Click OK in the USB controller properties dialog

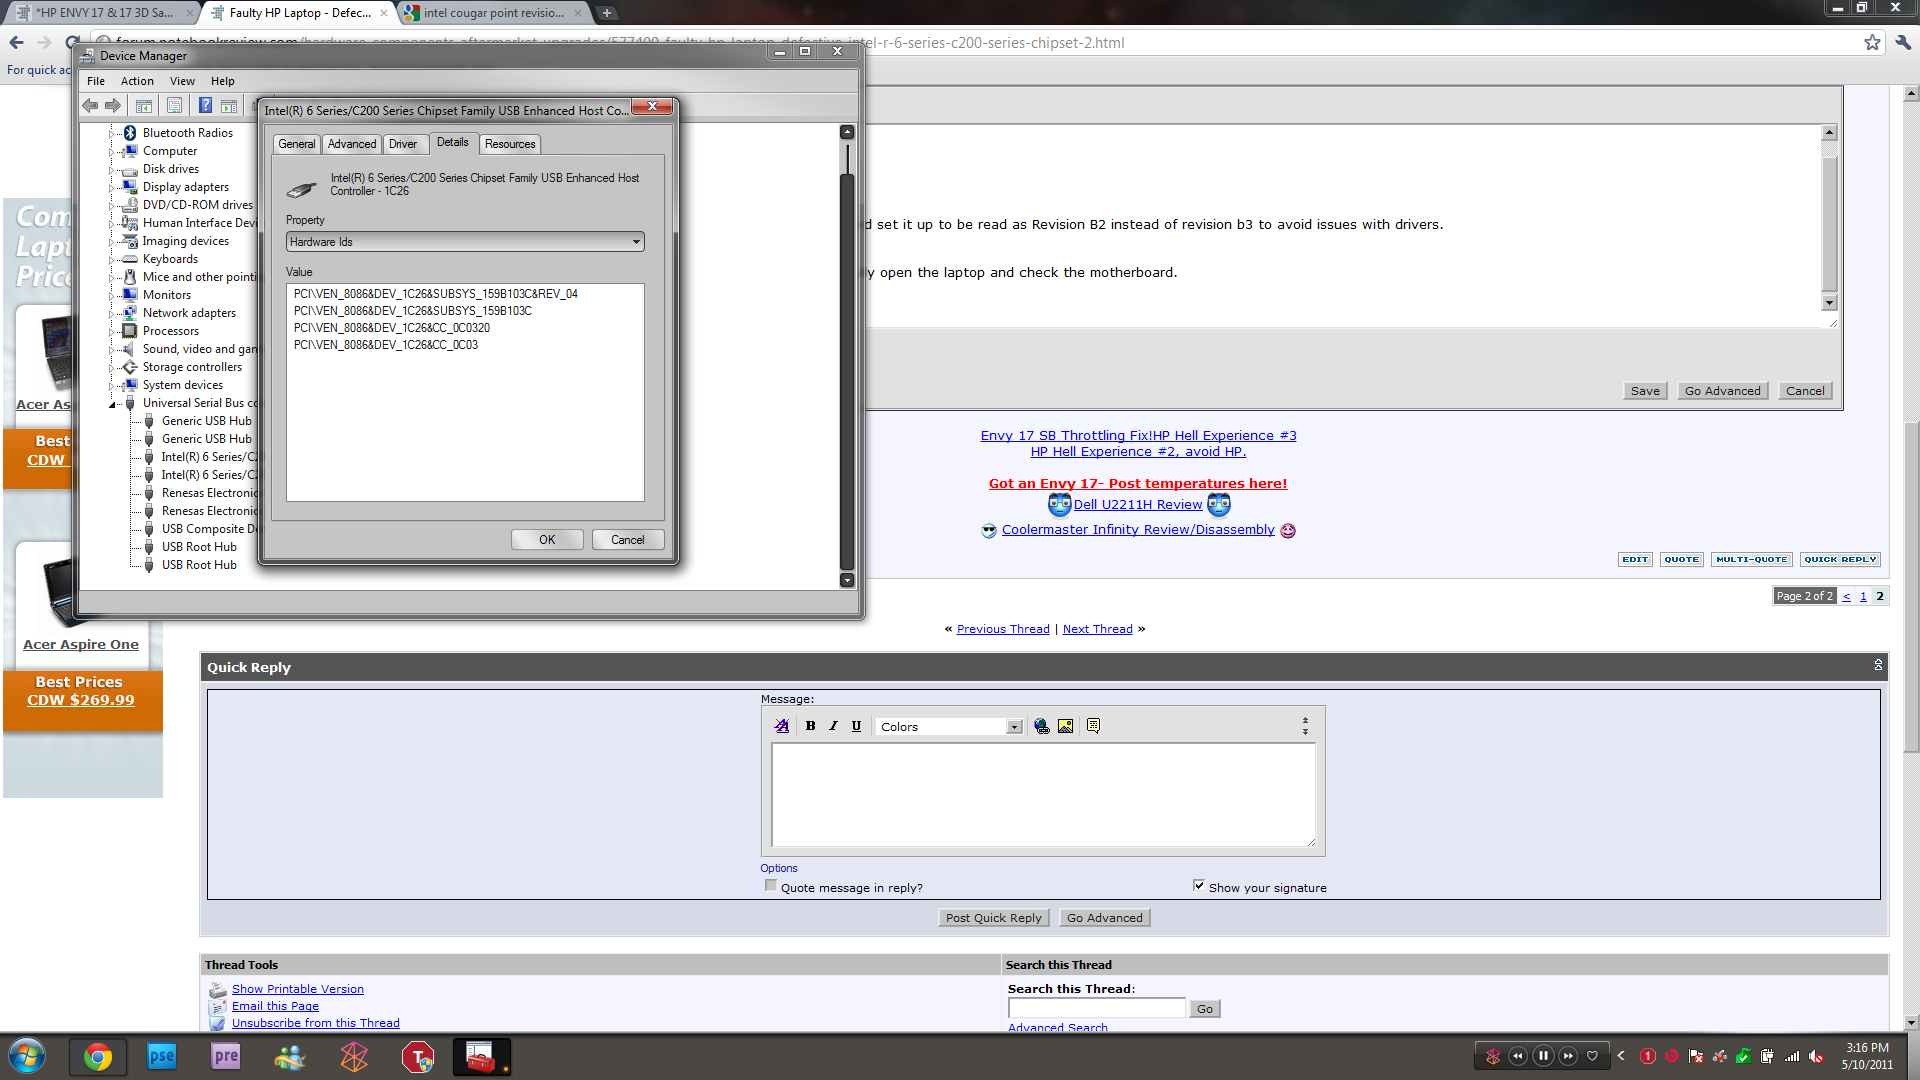(x=547, y=540)
